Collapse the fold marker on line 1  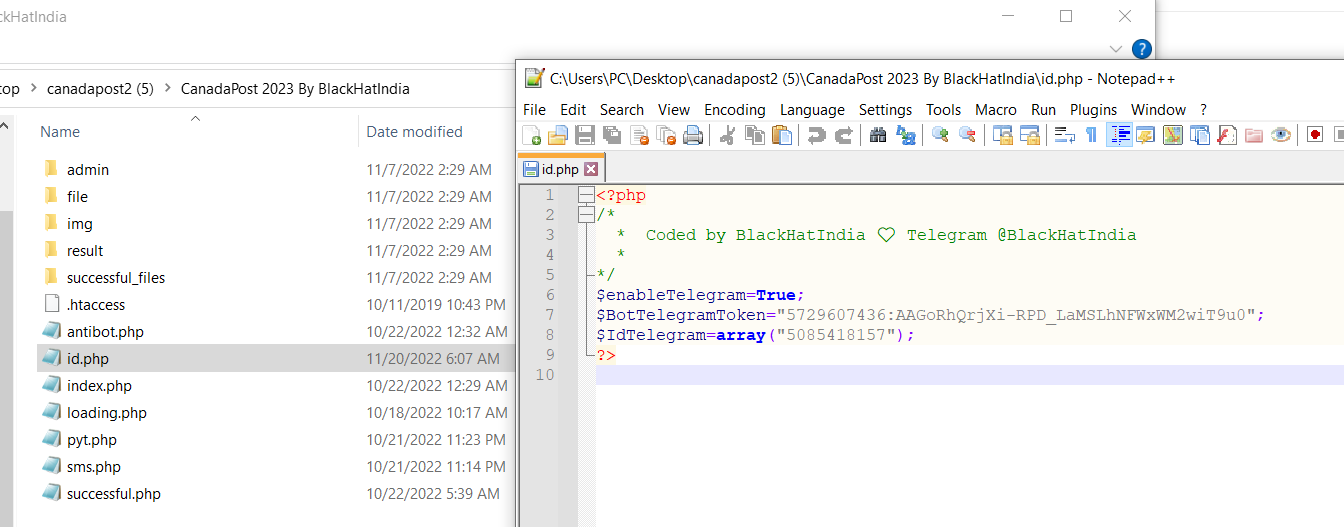point(586,196)
